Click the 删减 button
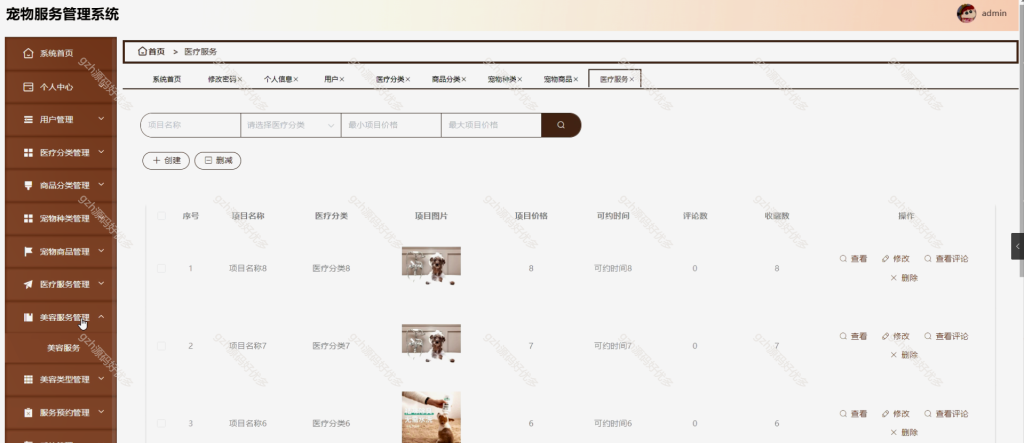 pos(218,161)
